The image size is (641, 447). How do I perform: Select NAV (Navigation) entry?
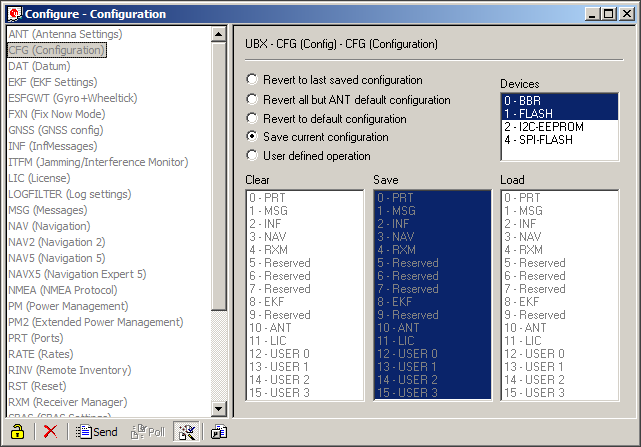tap(49, 226)
